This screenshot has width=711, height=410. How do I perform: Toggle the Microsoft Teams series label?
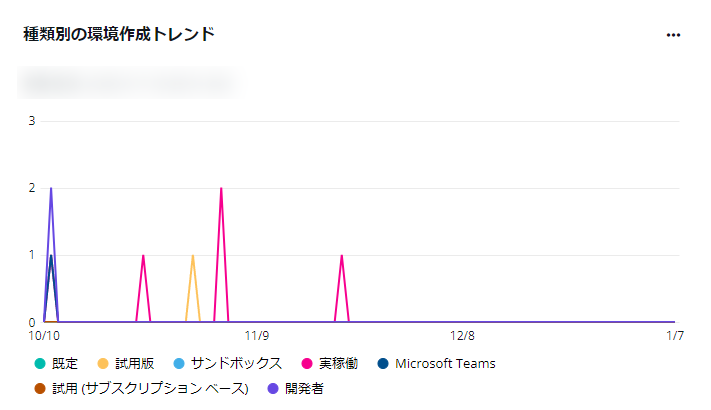[445, 363]
